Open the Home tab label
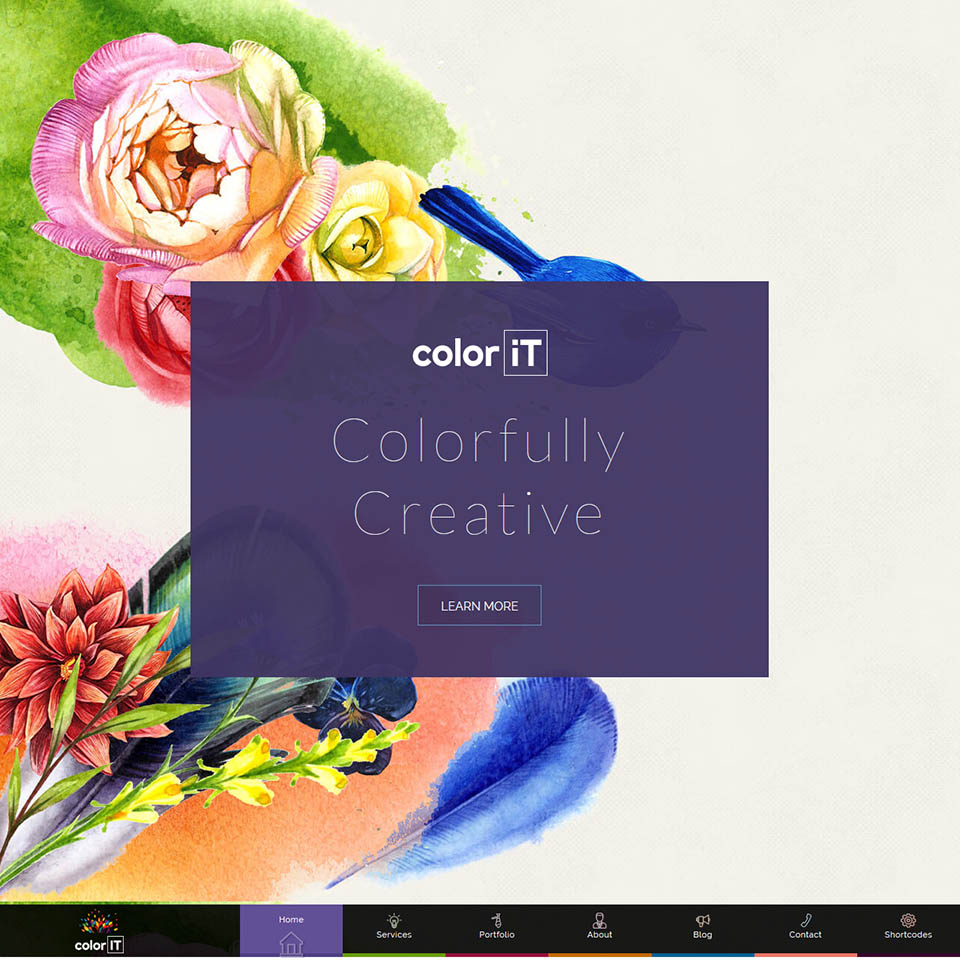Viewport: 960px width, 960px height. point(291,919)
